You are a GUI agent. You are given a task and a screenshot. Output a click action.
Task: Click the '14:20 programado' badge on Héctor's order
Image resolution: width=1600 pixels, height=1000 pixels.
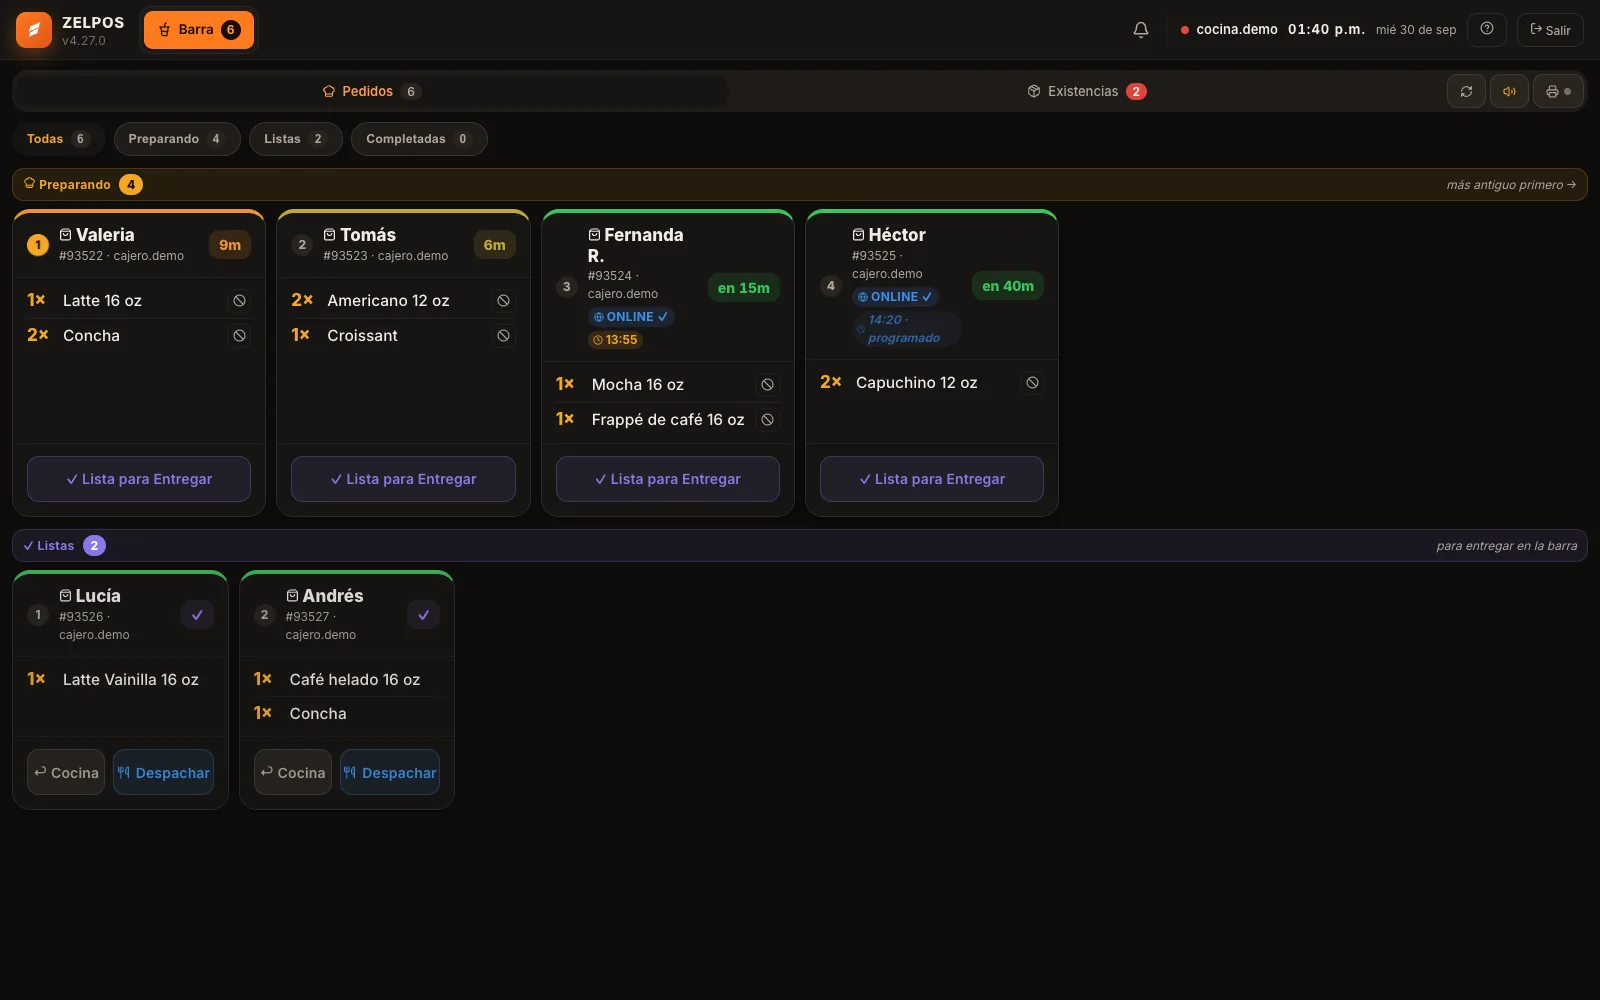coord(906,329)
